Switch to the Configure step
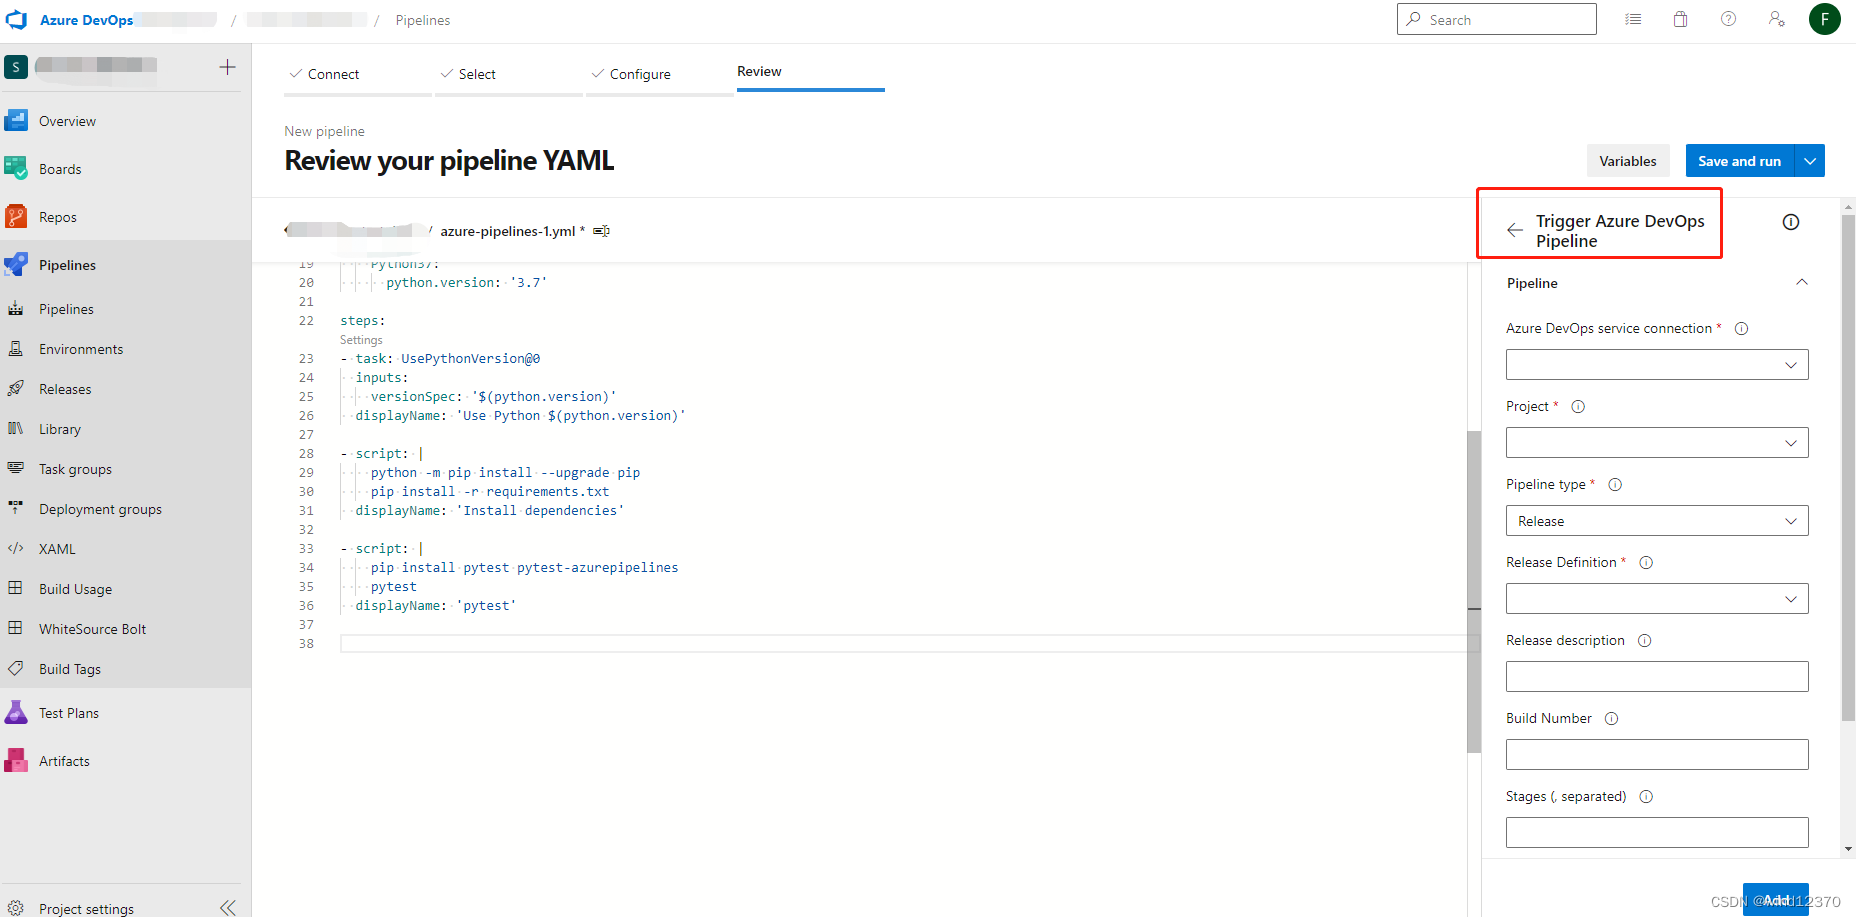This screenshot has width=1856, height=917. 641,73
